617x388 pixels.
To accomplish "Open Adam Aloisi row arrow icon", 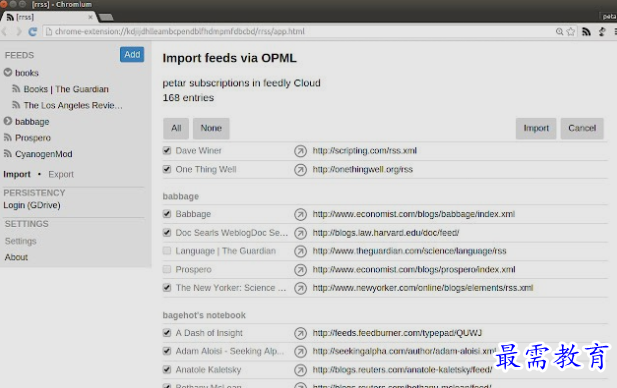I will point(300,351).
